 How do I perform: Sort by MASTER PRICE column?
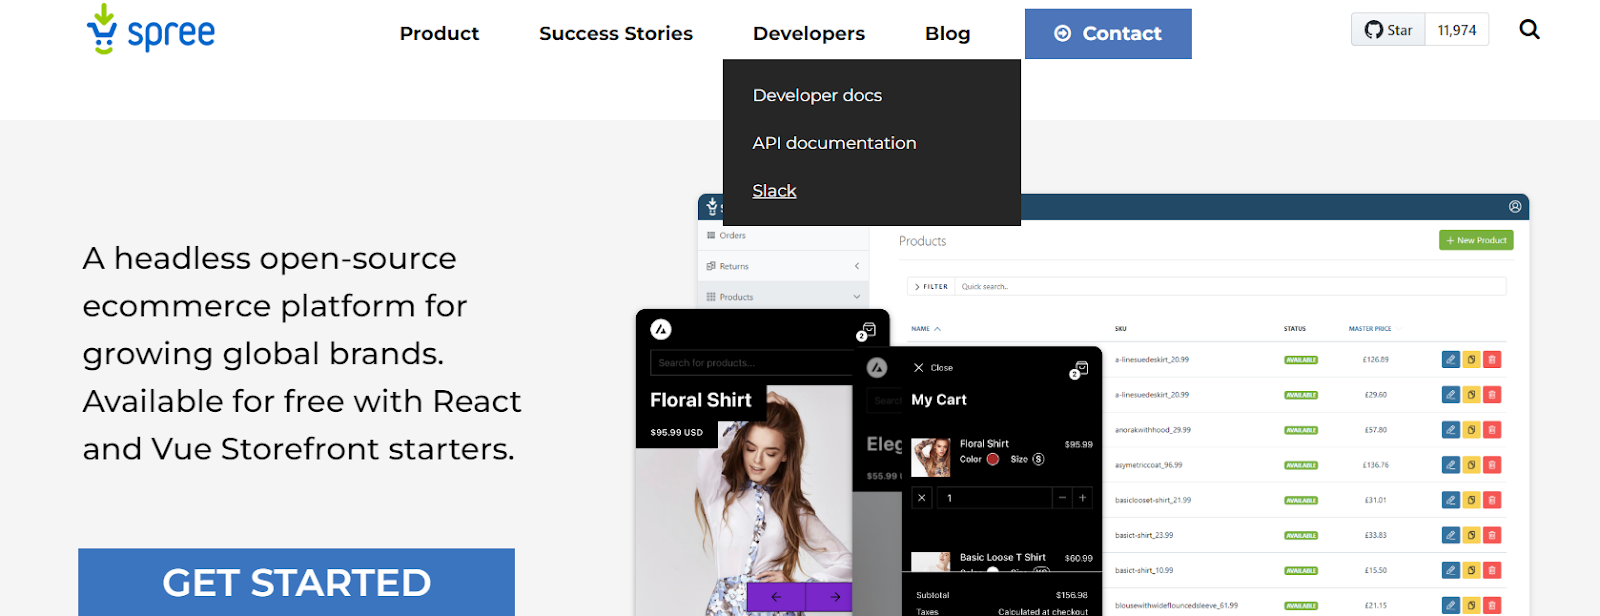tap(1370, 329)
